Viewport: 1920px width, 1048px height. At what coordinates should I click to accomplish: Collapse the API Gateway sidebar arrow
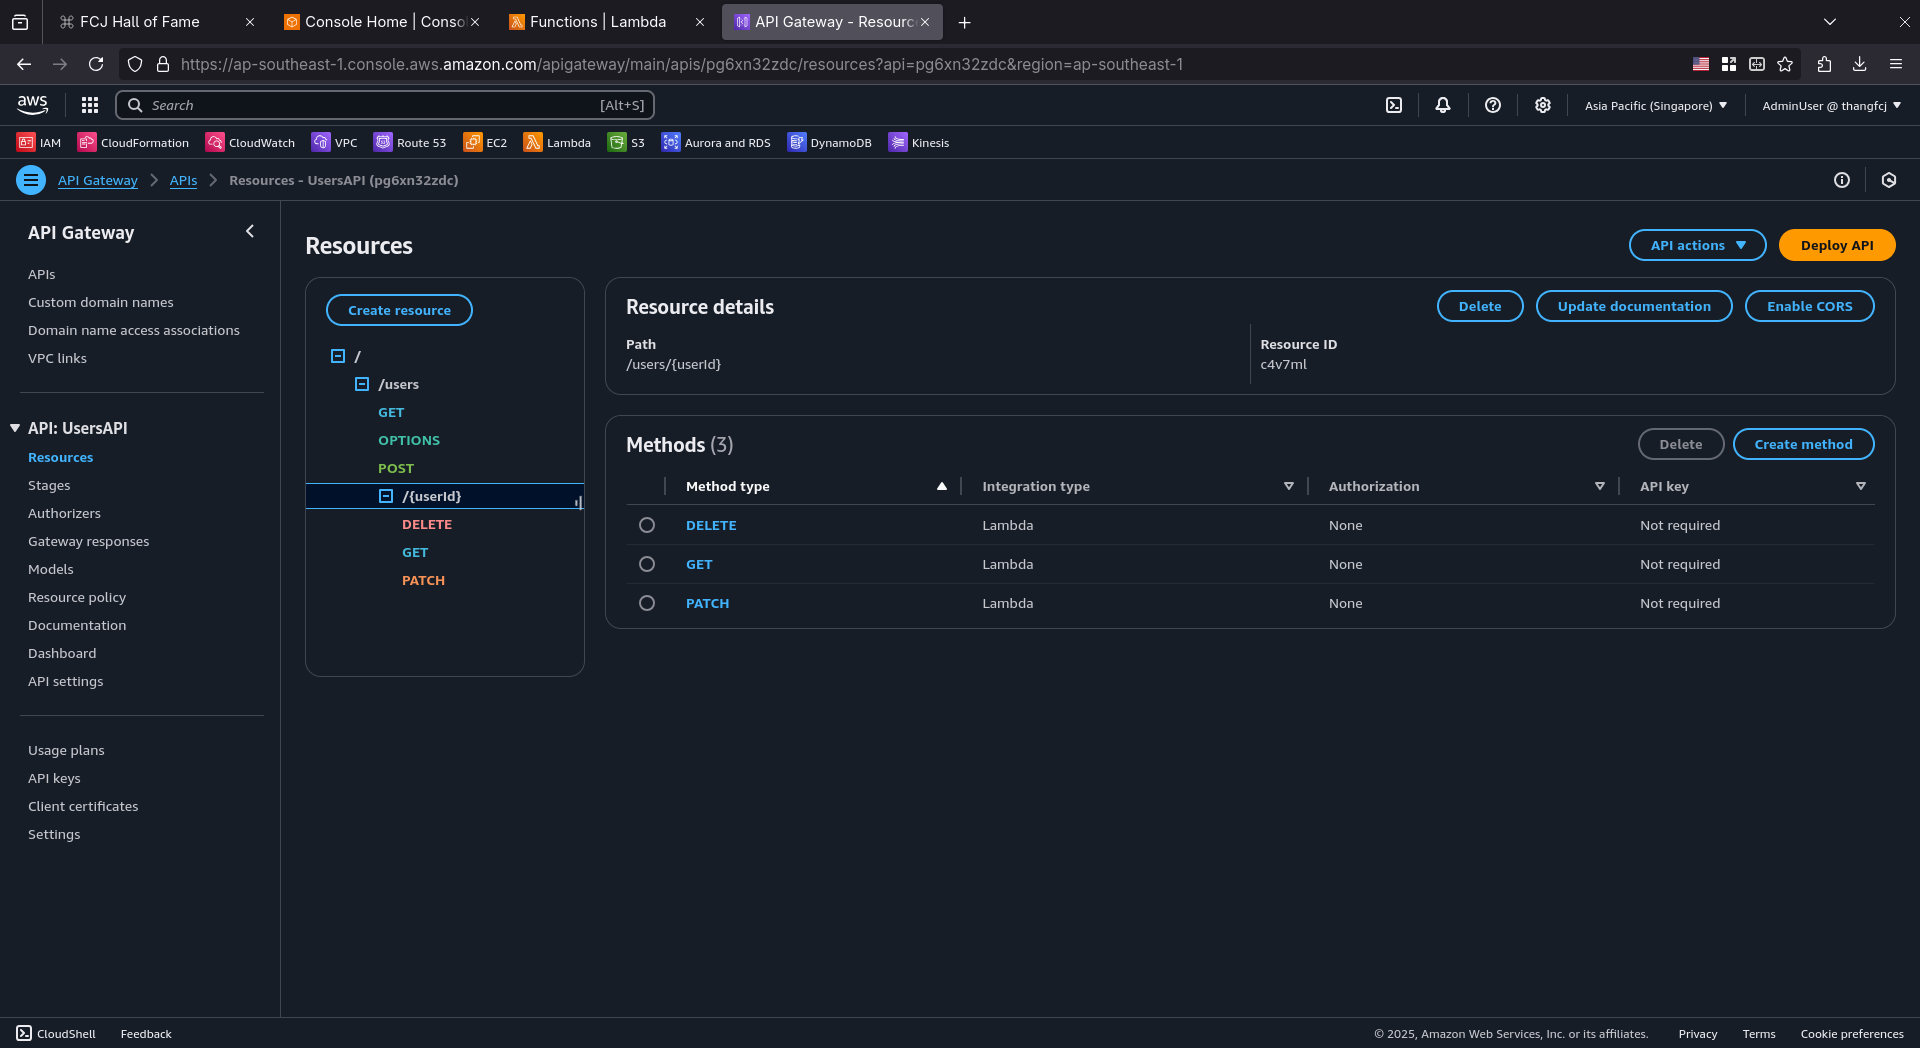click(250, 231)
